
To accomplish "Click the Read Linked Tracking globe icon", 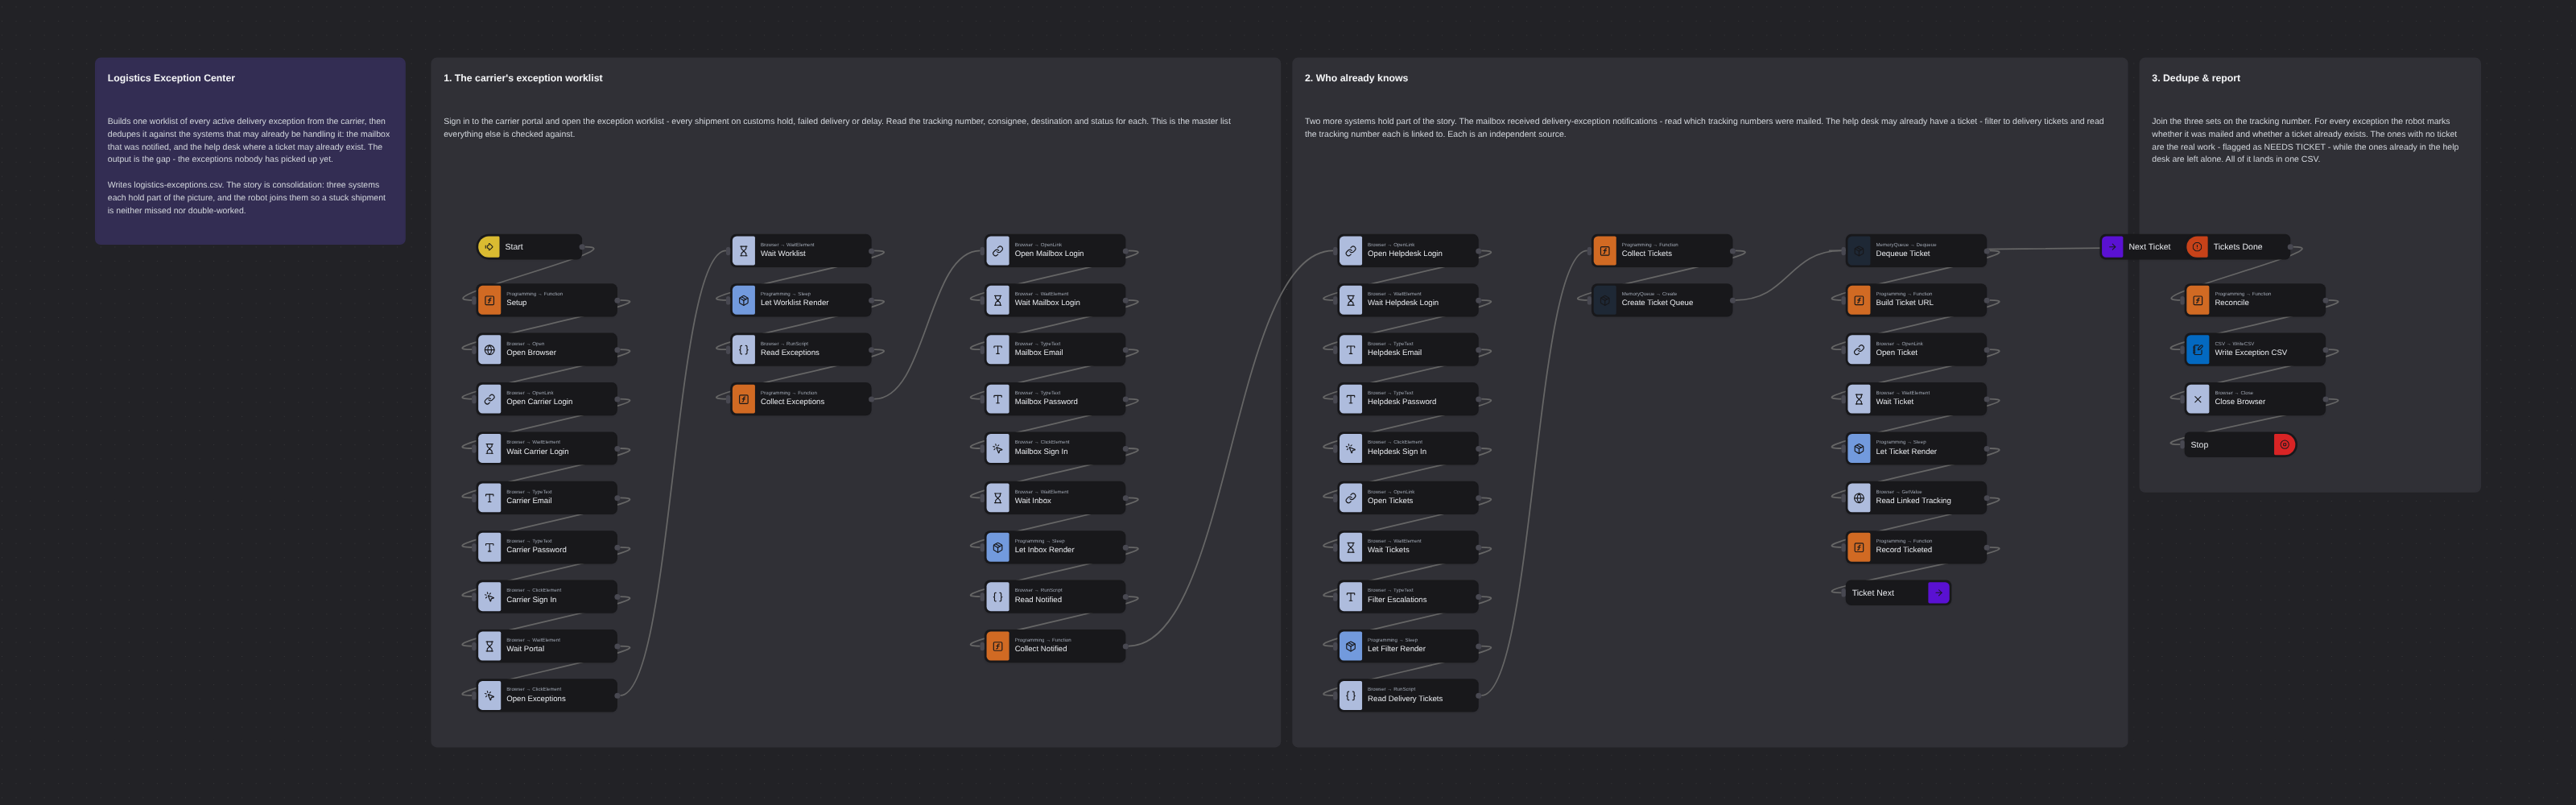I will (1858, 498).
